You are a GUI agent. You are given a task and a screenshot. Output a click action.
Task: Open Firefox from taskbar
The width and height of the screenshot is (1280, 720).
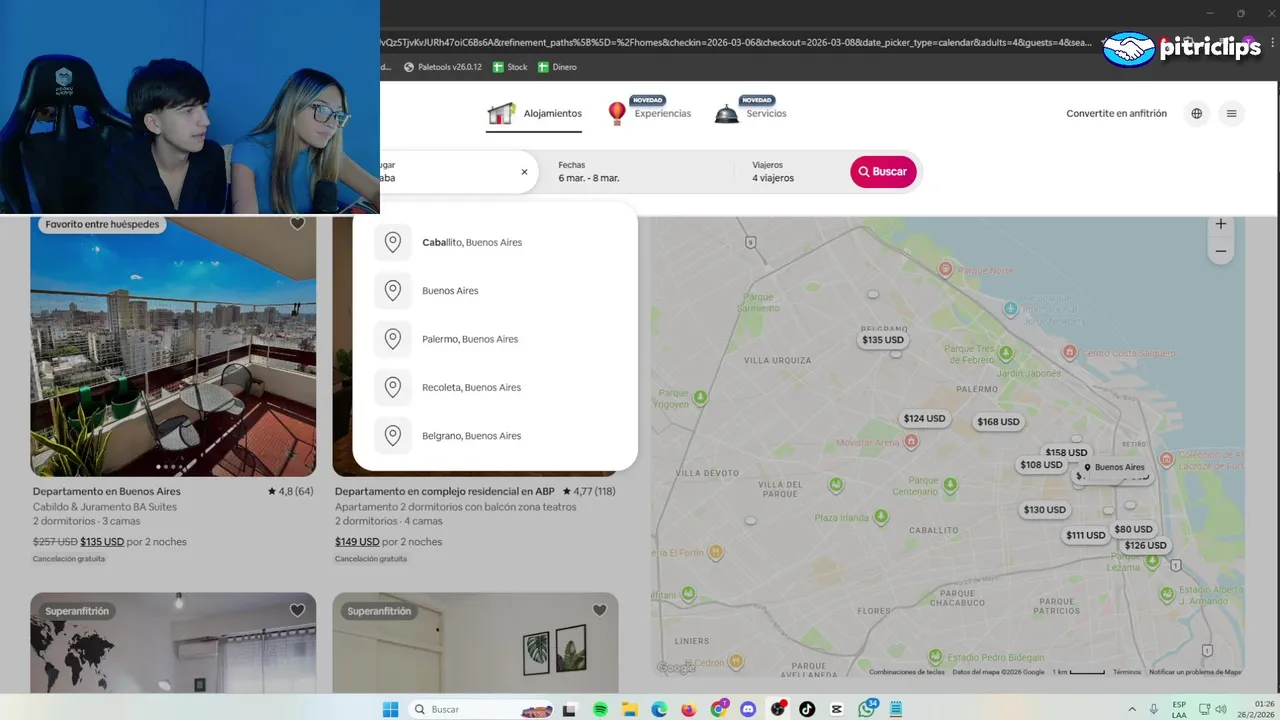689,709
